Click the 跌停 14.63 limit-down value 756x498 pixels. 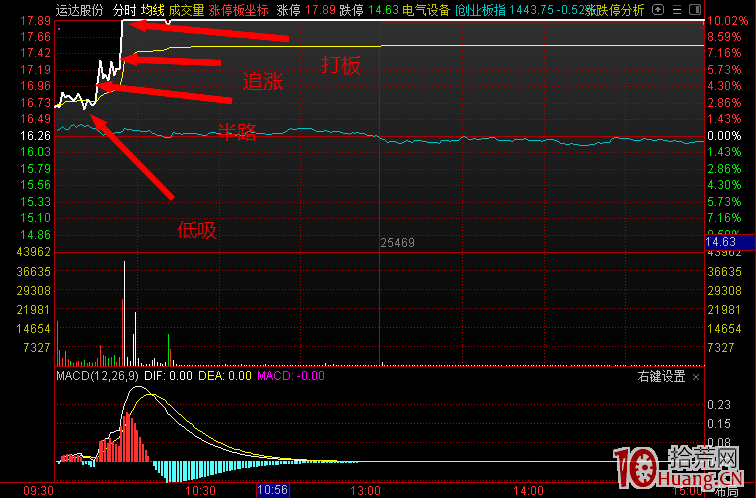pyautogui.click(x=369, y=10)
